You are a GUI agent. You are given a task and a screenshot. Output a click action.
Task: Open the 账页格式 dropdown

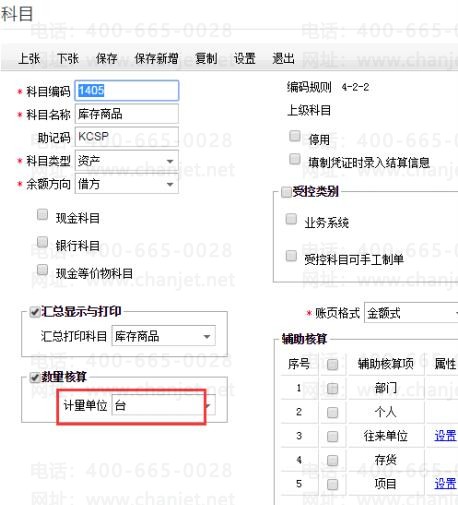pyautogui.click(x=411, y=313)
